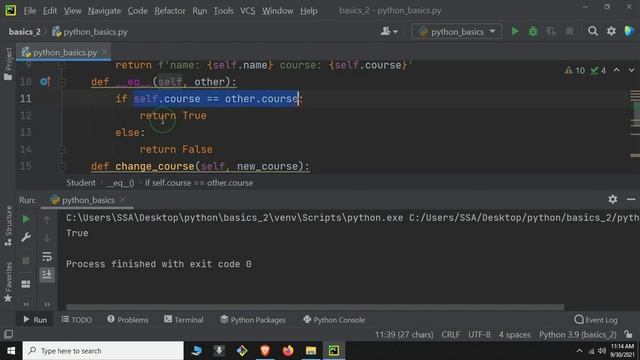The height and width of the screenshot is (360, 640).
Task: Go to next highlighted error arrow
Action: 631,70
